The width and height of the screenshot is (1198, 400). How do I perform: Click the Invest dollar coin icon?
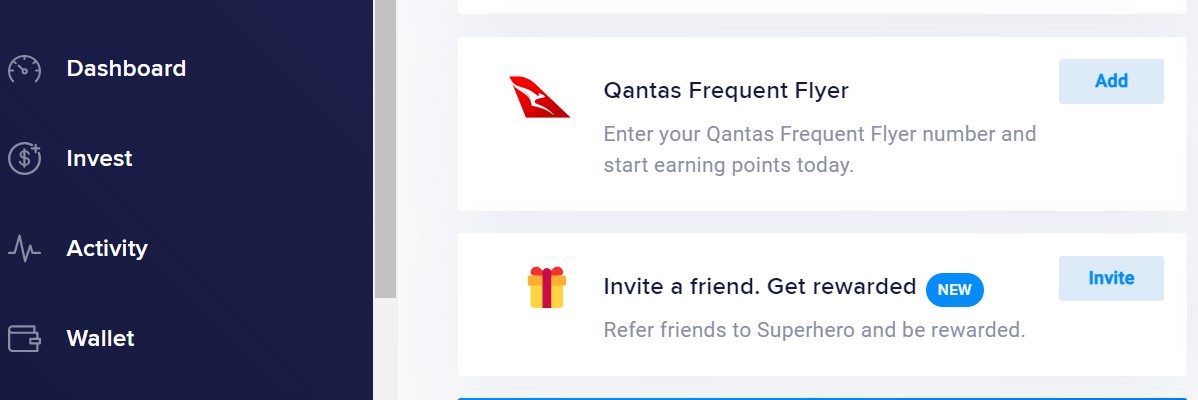pyautogui.click(x=24, y=159)
